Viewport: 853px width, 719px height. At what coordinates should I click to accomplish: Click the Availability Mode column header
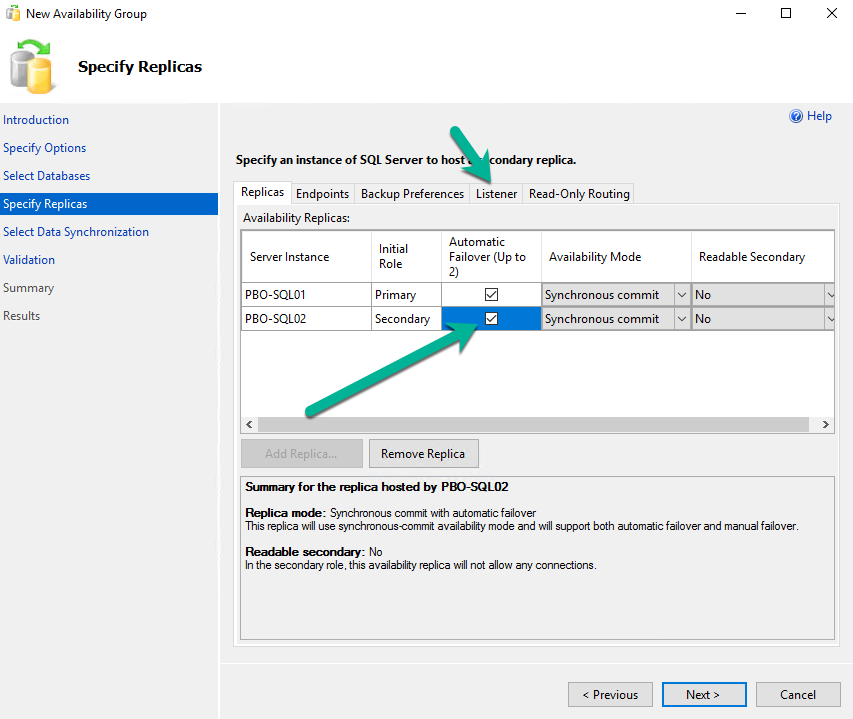[616, 257]
